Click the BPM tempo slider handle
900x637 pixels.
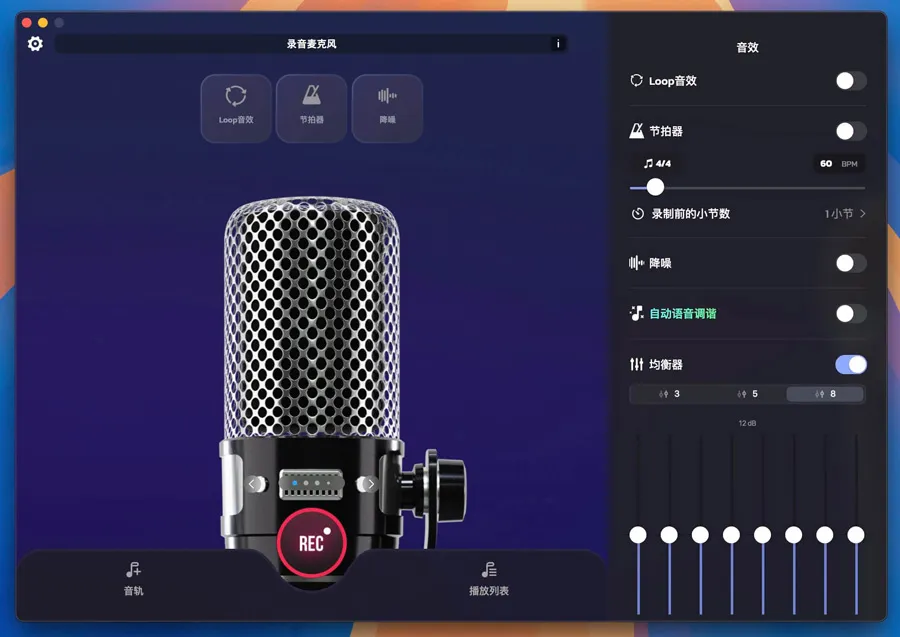click(x=655, y=187)
